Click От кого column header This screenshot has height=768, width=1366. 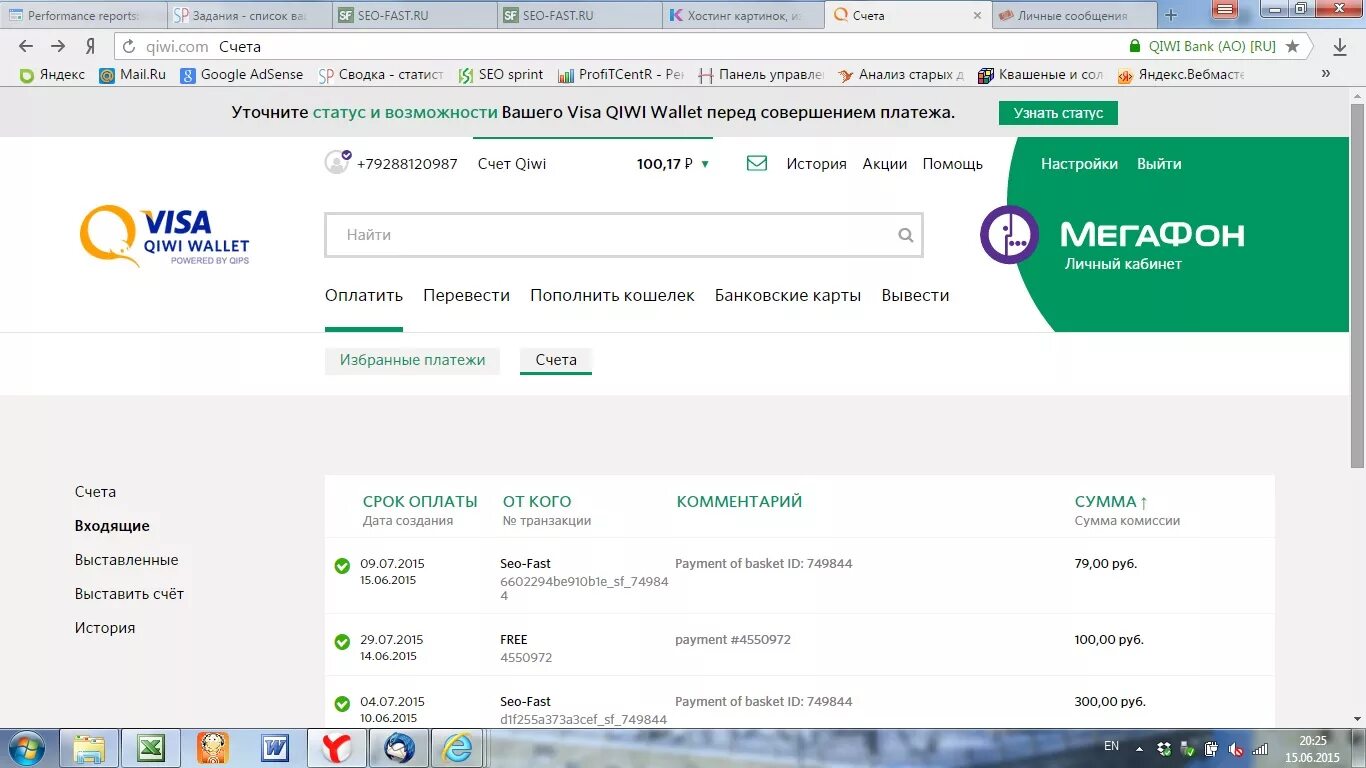(x=537, y=501)
